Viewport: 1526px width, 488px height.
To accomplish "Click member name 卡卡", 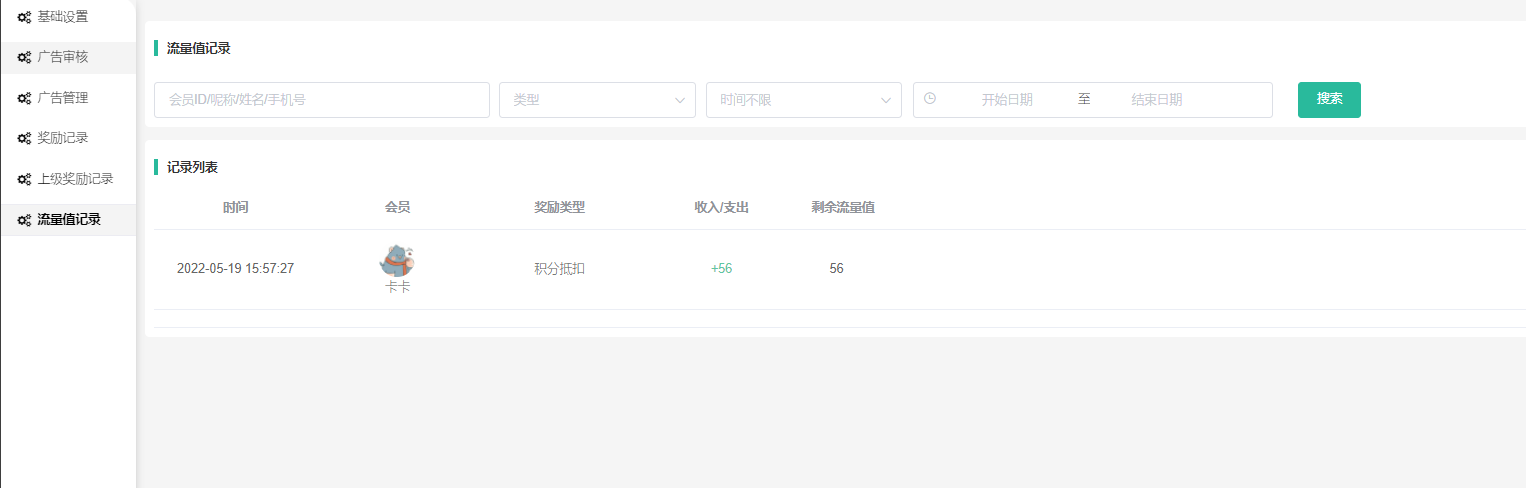I will pyautogui.click(x=398, y=287).
